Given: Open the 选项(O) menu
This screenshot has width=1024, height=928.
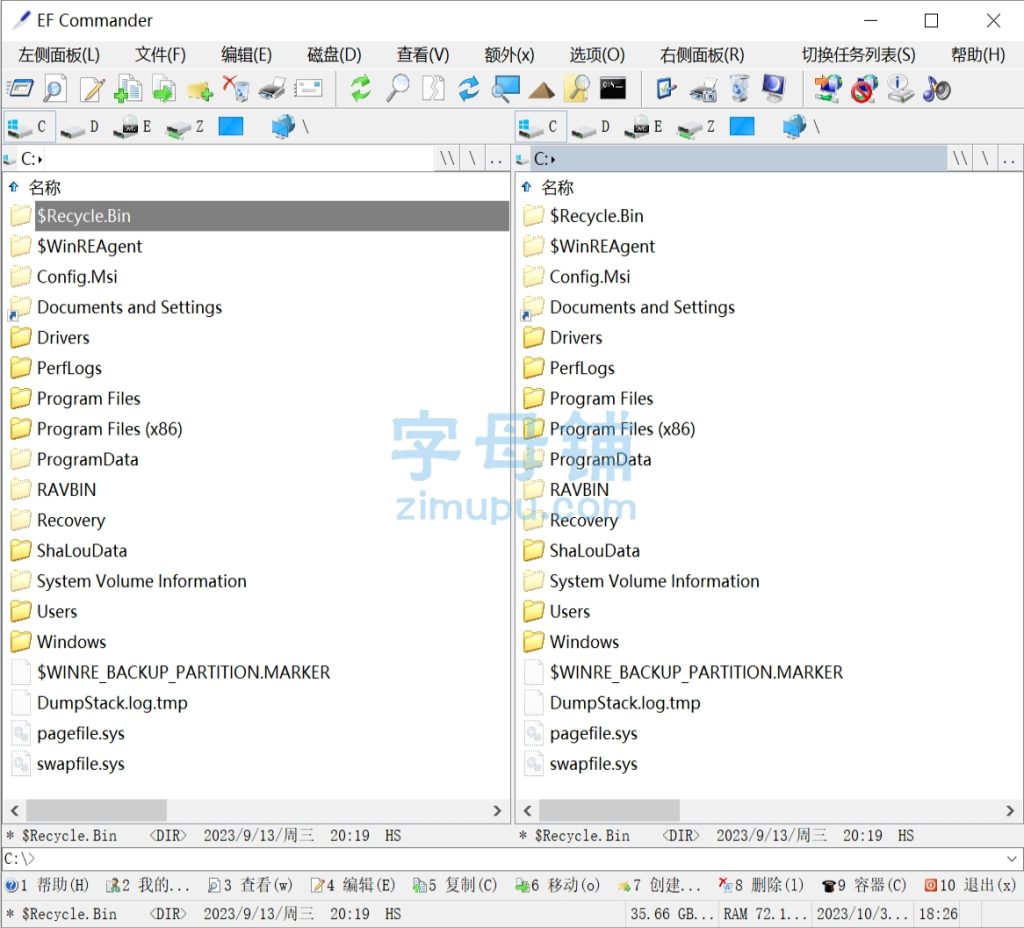Looking at the screenshot, I should click(x=598, y=55).
